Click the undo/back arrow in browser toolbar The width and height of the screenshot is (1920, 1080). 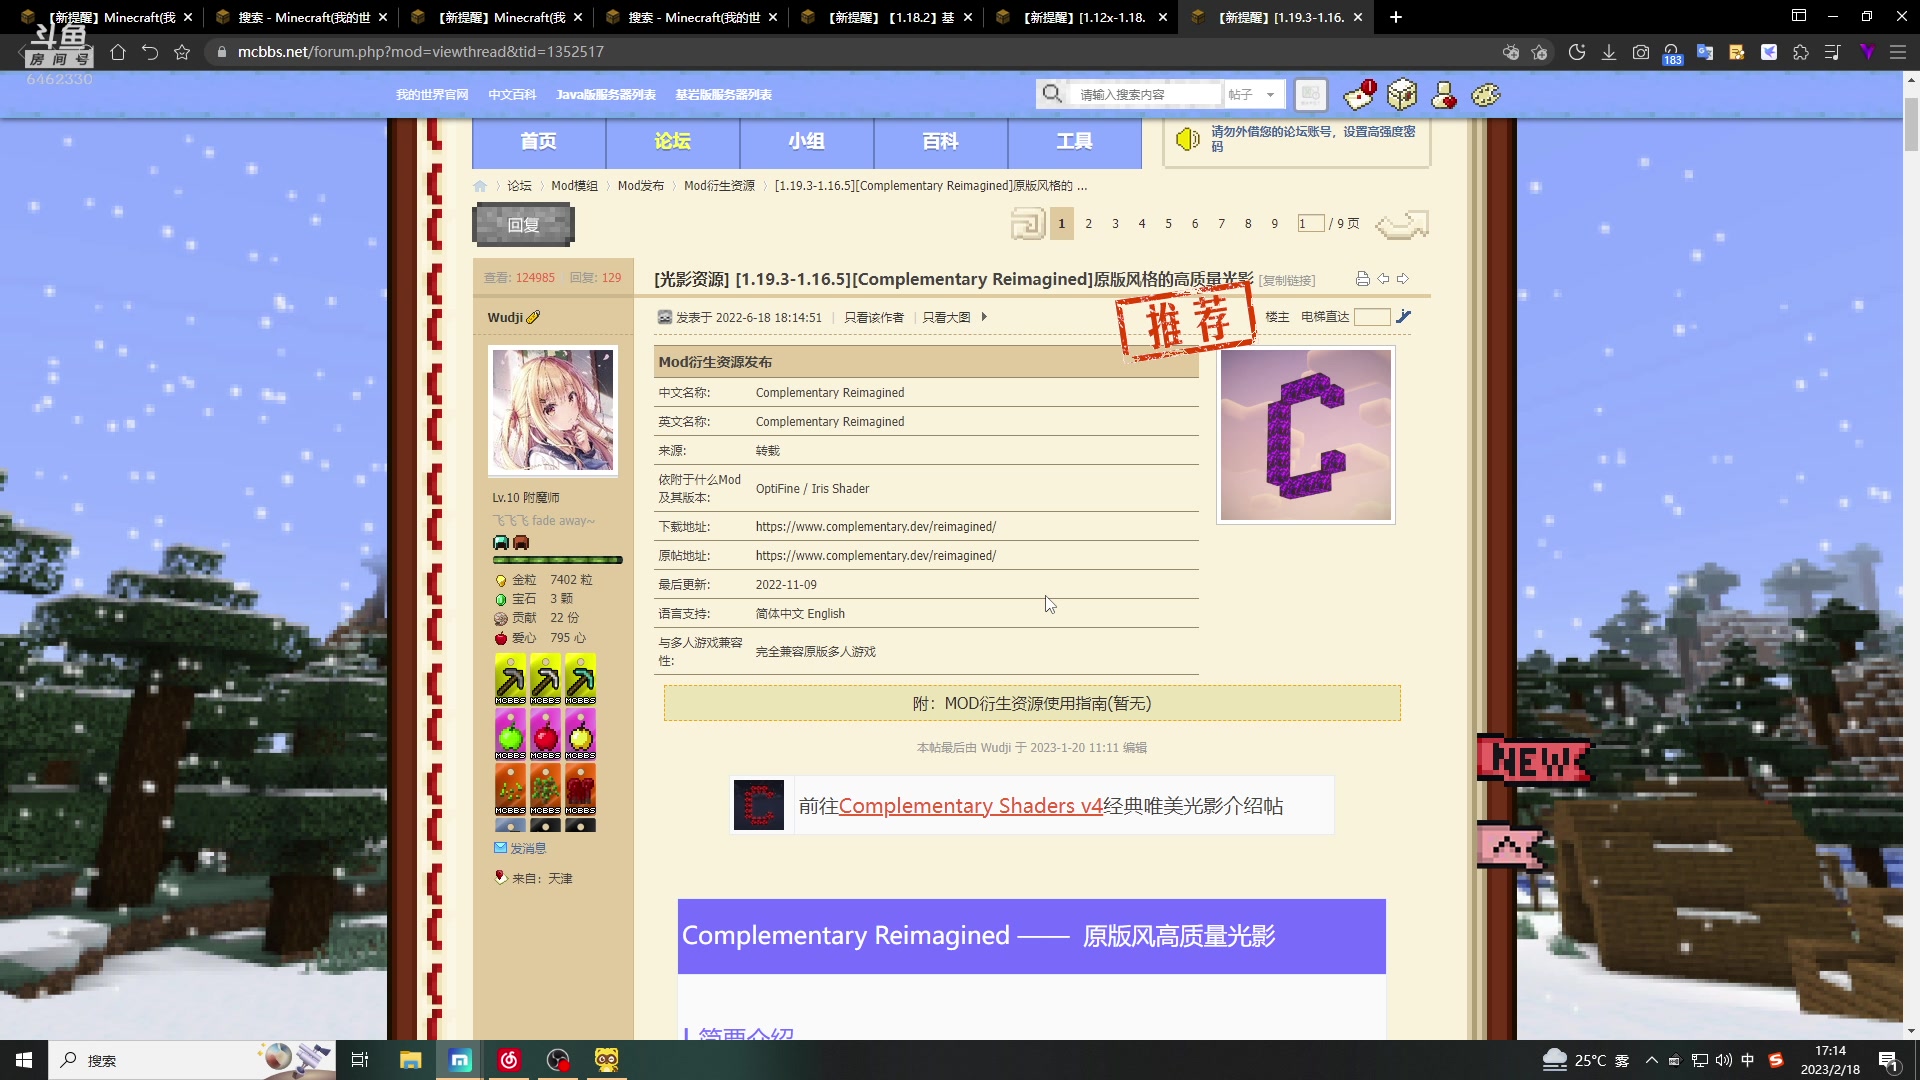150,52
